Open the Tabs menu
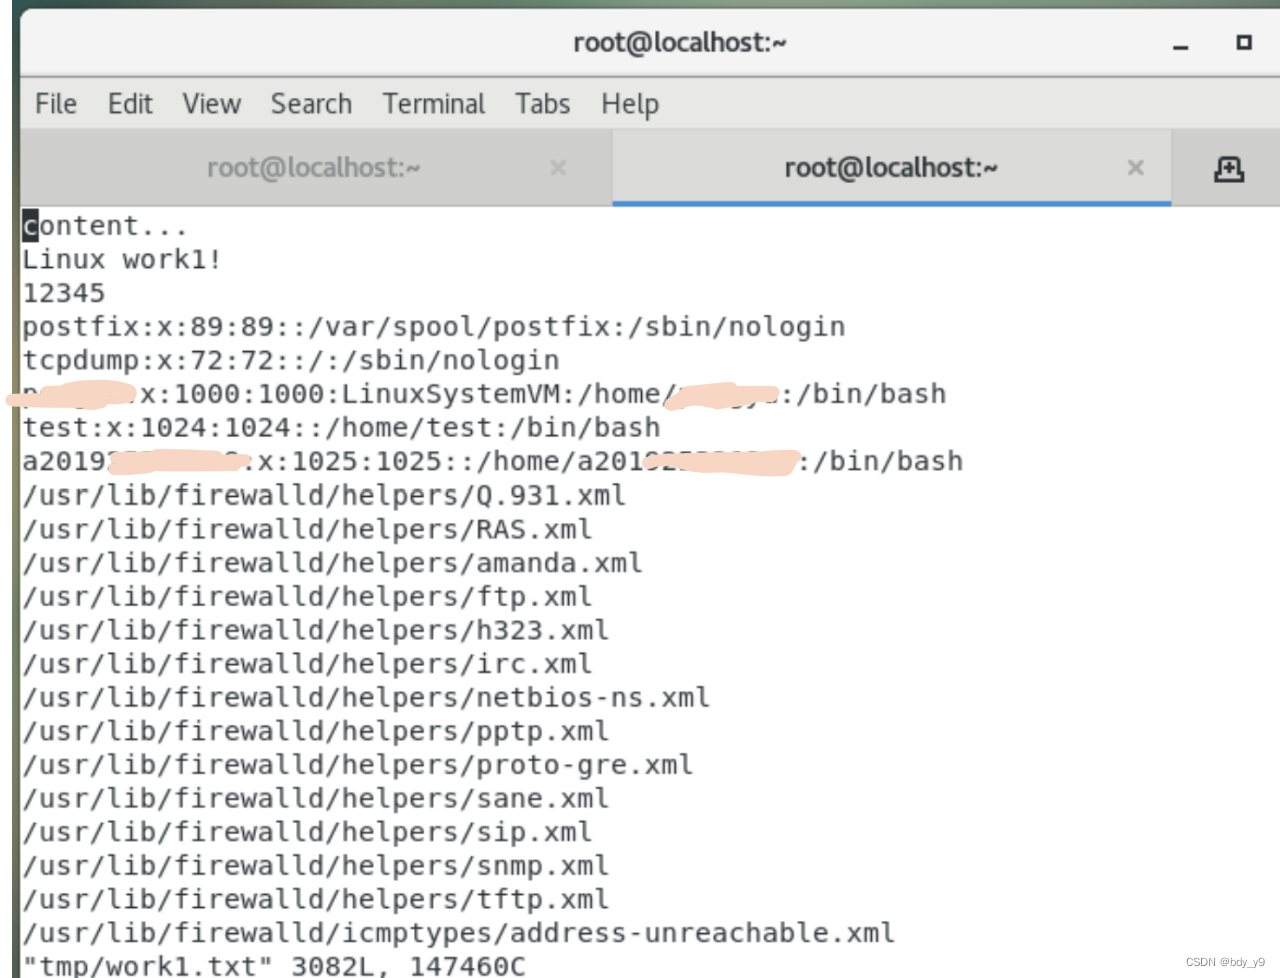 [x=542, y=103]
